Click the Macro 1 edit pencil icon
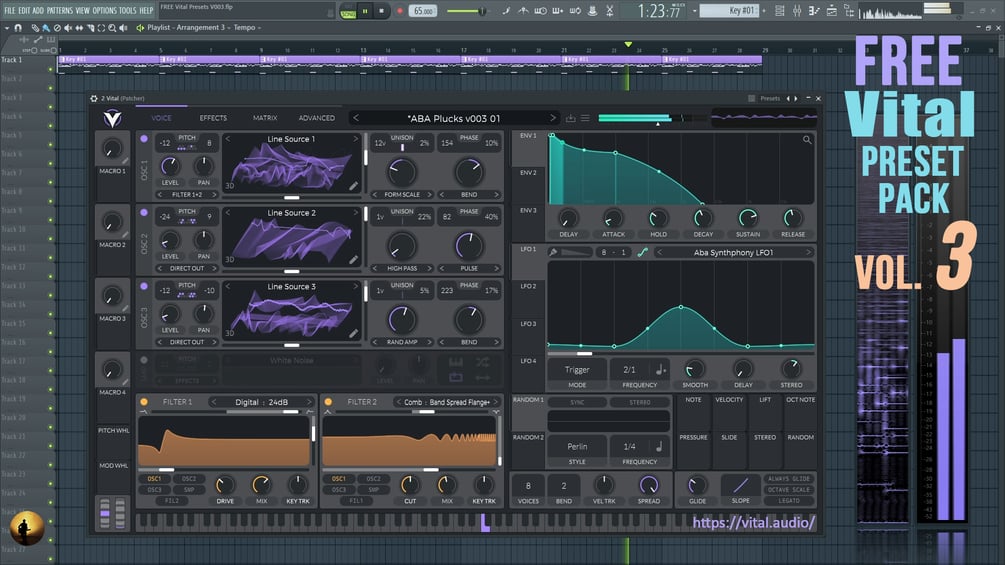The height and width of the screenshot is (565, 1005). tap(126, 161)
